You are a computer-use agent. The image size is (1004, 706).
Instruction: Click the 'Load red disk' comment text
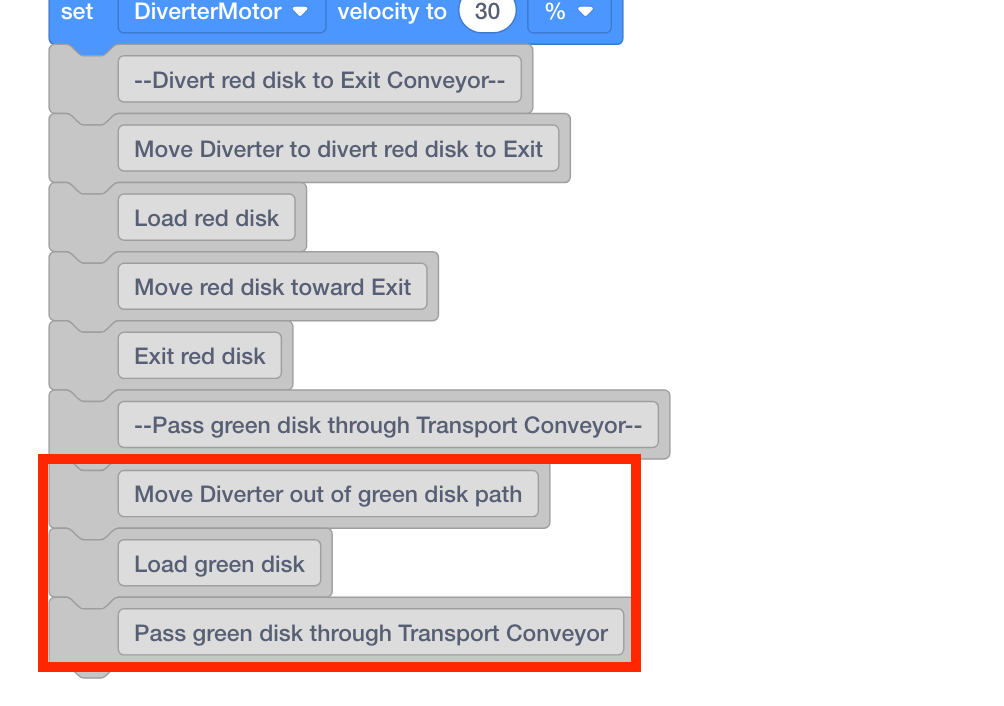206,218
